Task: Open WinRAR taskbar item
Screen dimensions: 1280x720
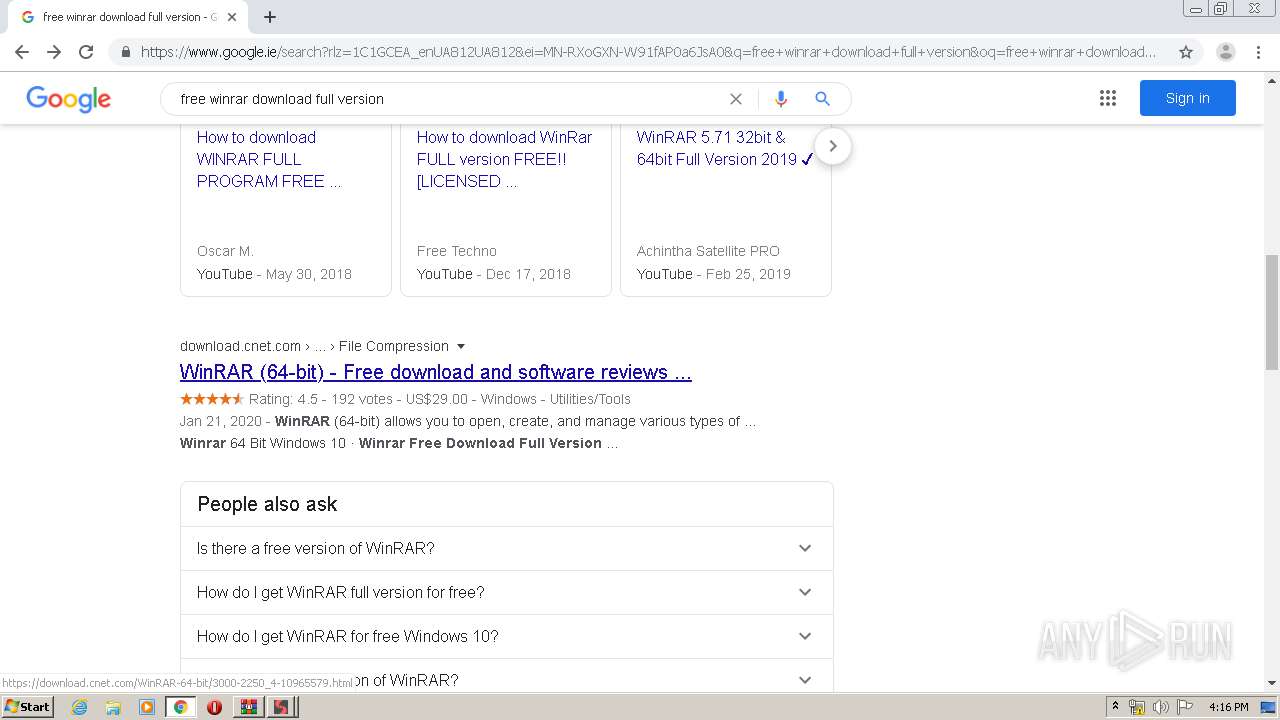Action: click(248, 707)
